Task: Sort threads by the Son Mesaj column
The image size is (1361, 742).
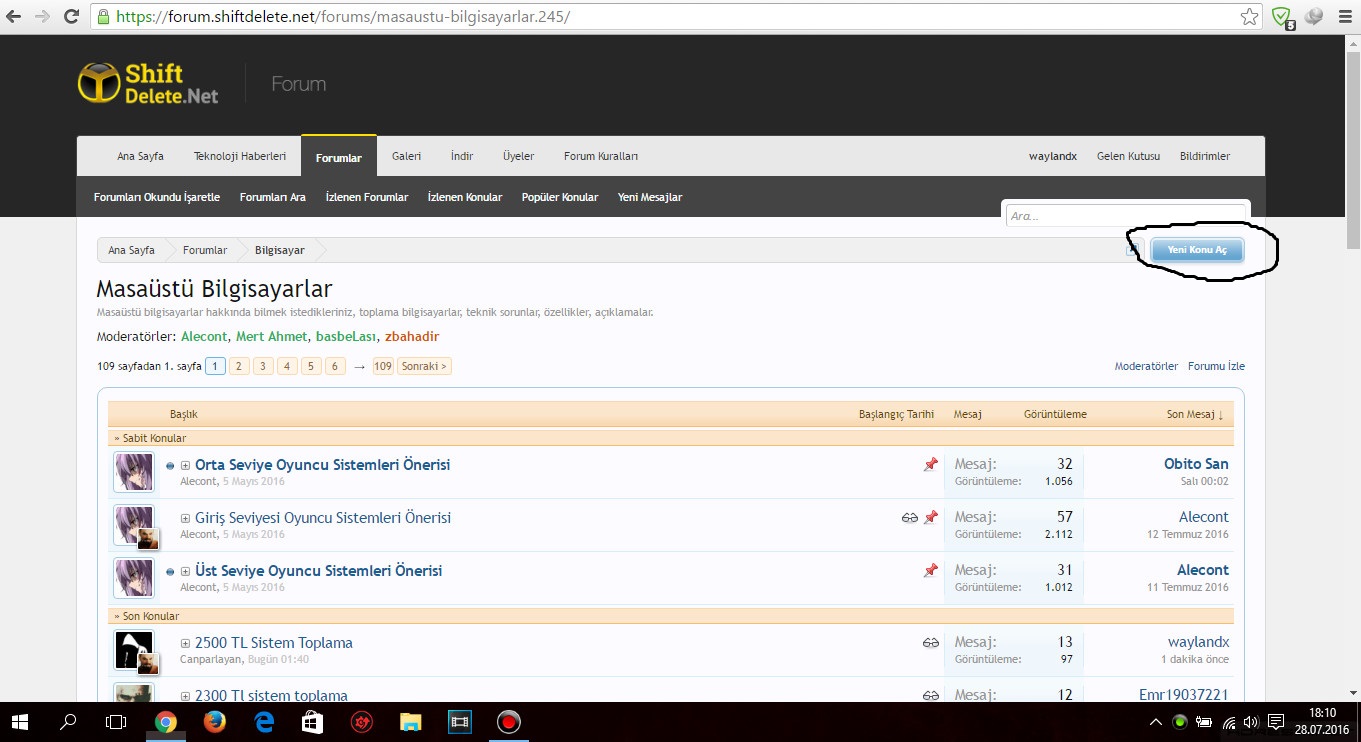Action: click(x=1194, y=414)
